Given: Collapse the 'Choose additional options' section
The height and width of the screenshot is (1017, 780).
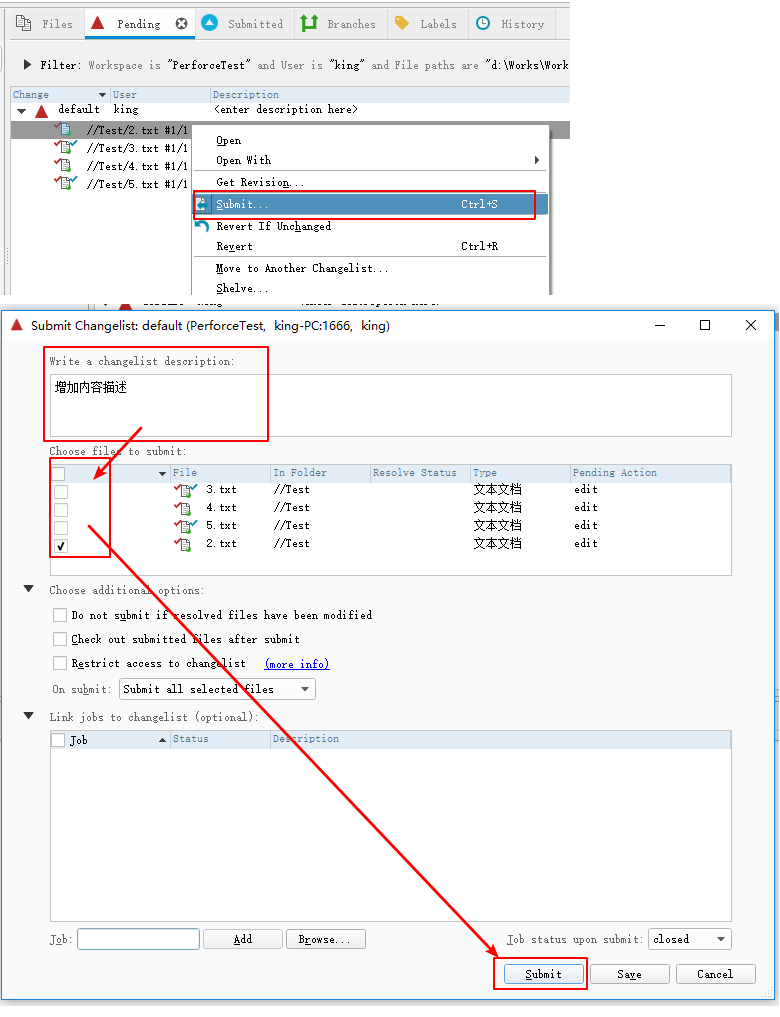Looking at the screenshot, I should pyautogui.click(x=29, y=590).
